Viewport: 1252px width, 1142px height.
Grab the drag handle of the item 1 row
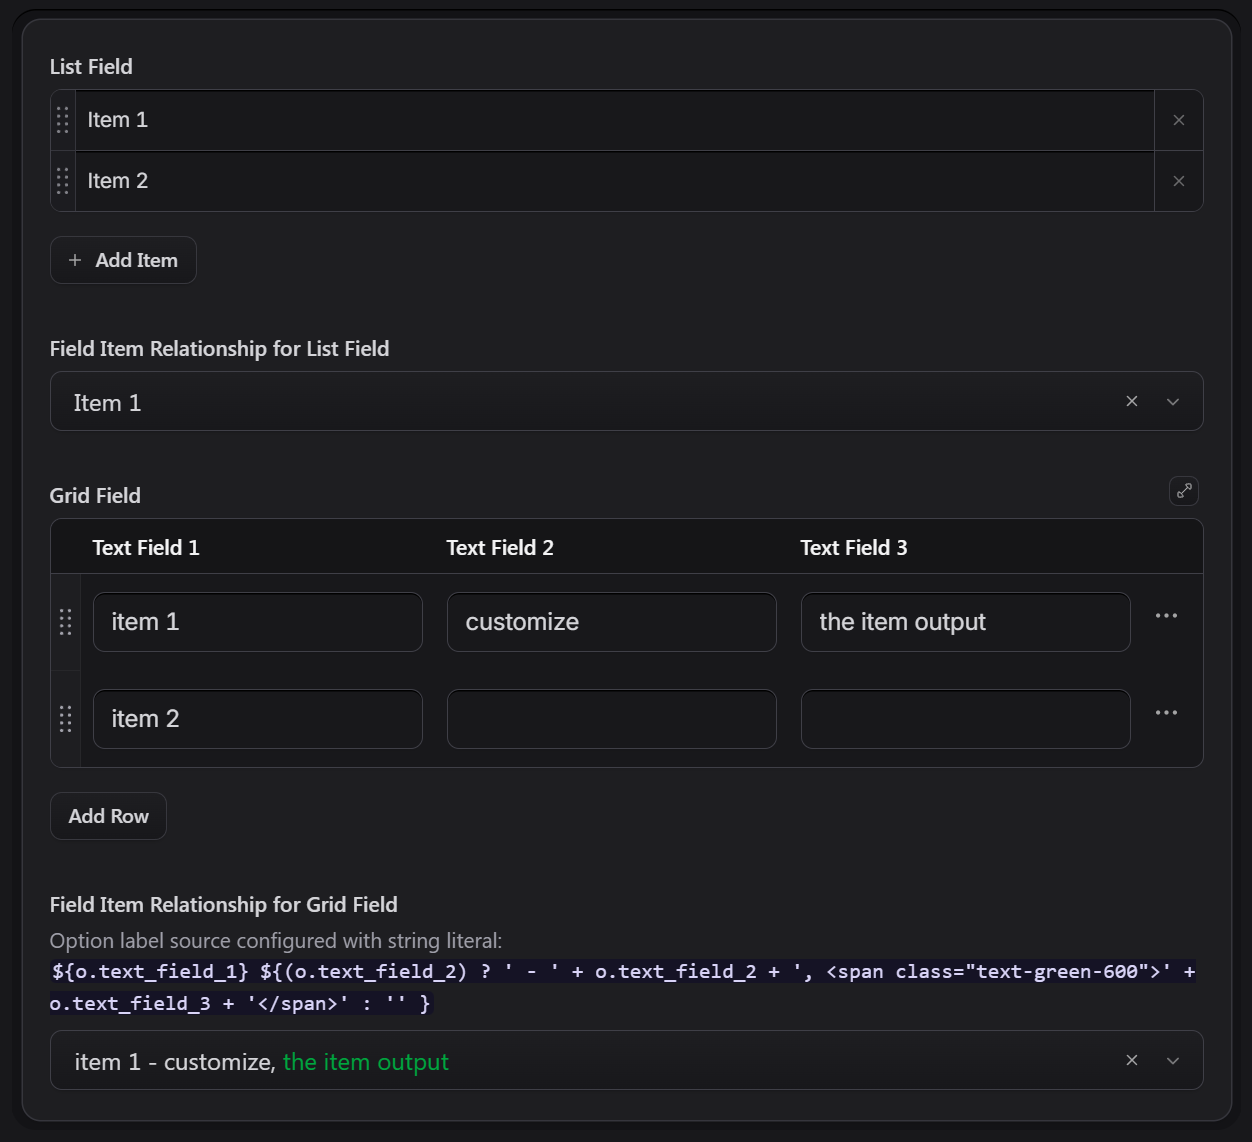point(66,622)
